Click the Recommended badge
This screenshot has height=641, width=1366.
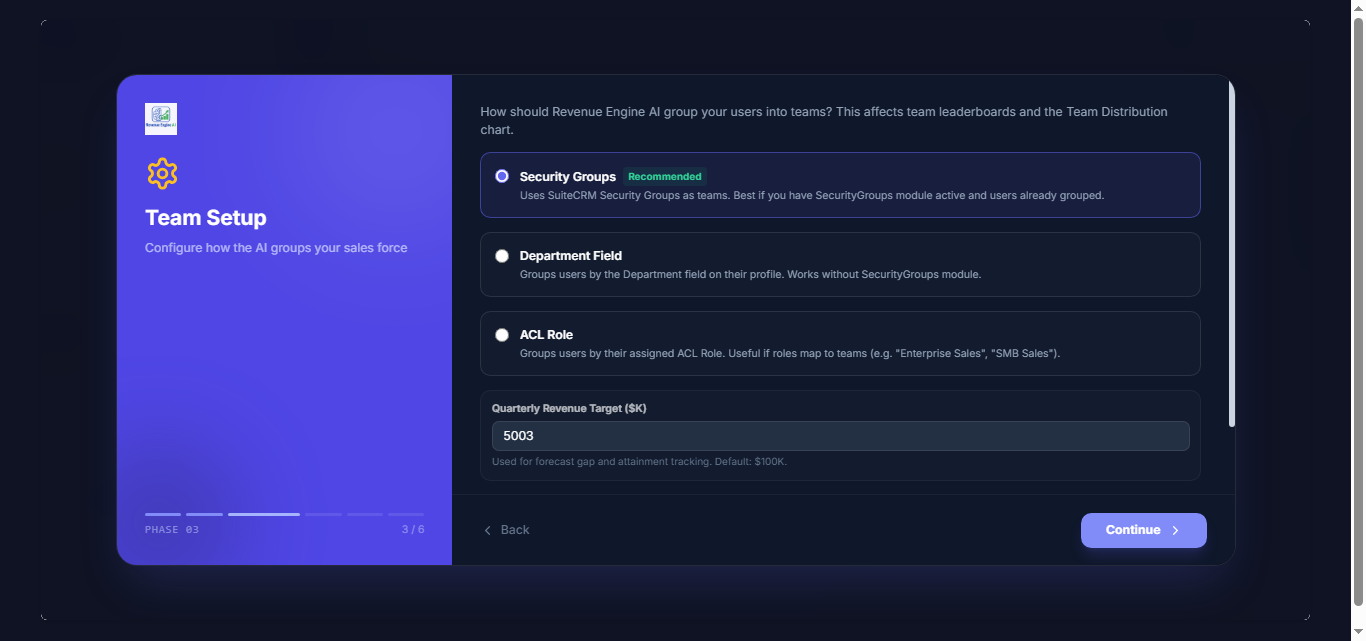coord(665,176)
